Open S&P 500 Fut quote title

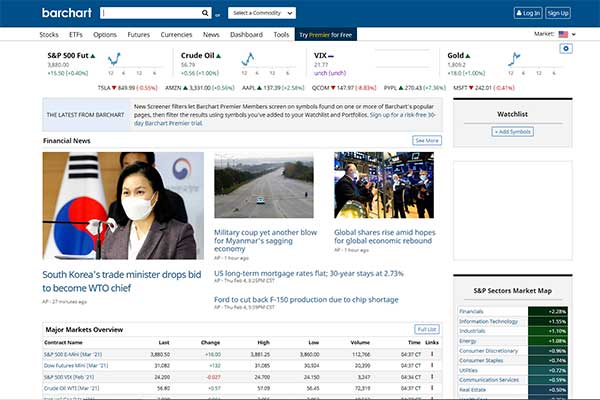pyautogui.click(x=68, y=56)
